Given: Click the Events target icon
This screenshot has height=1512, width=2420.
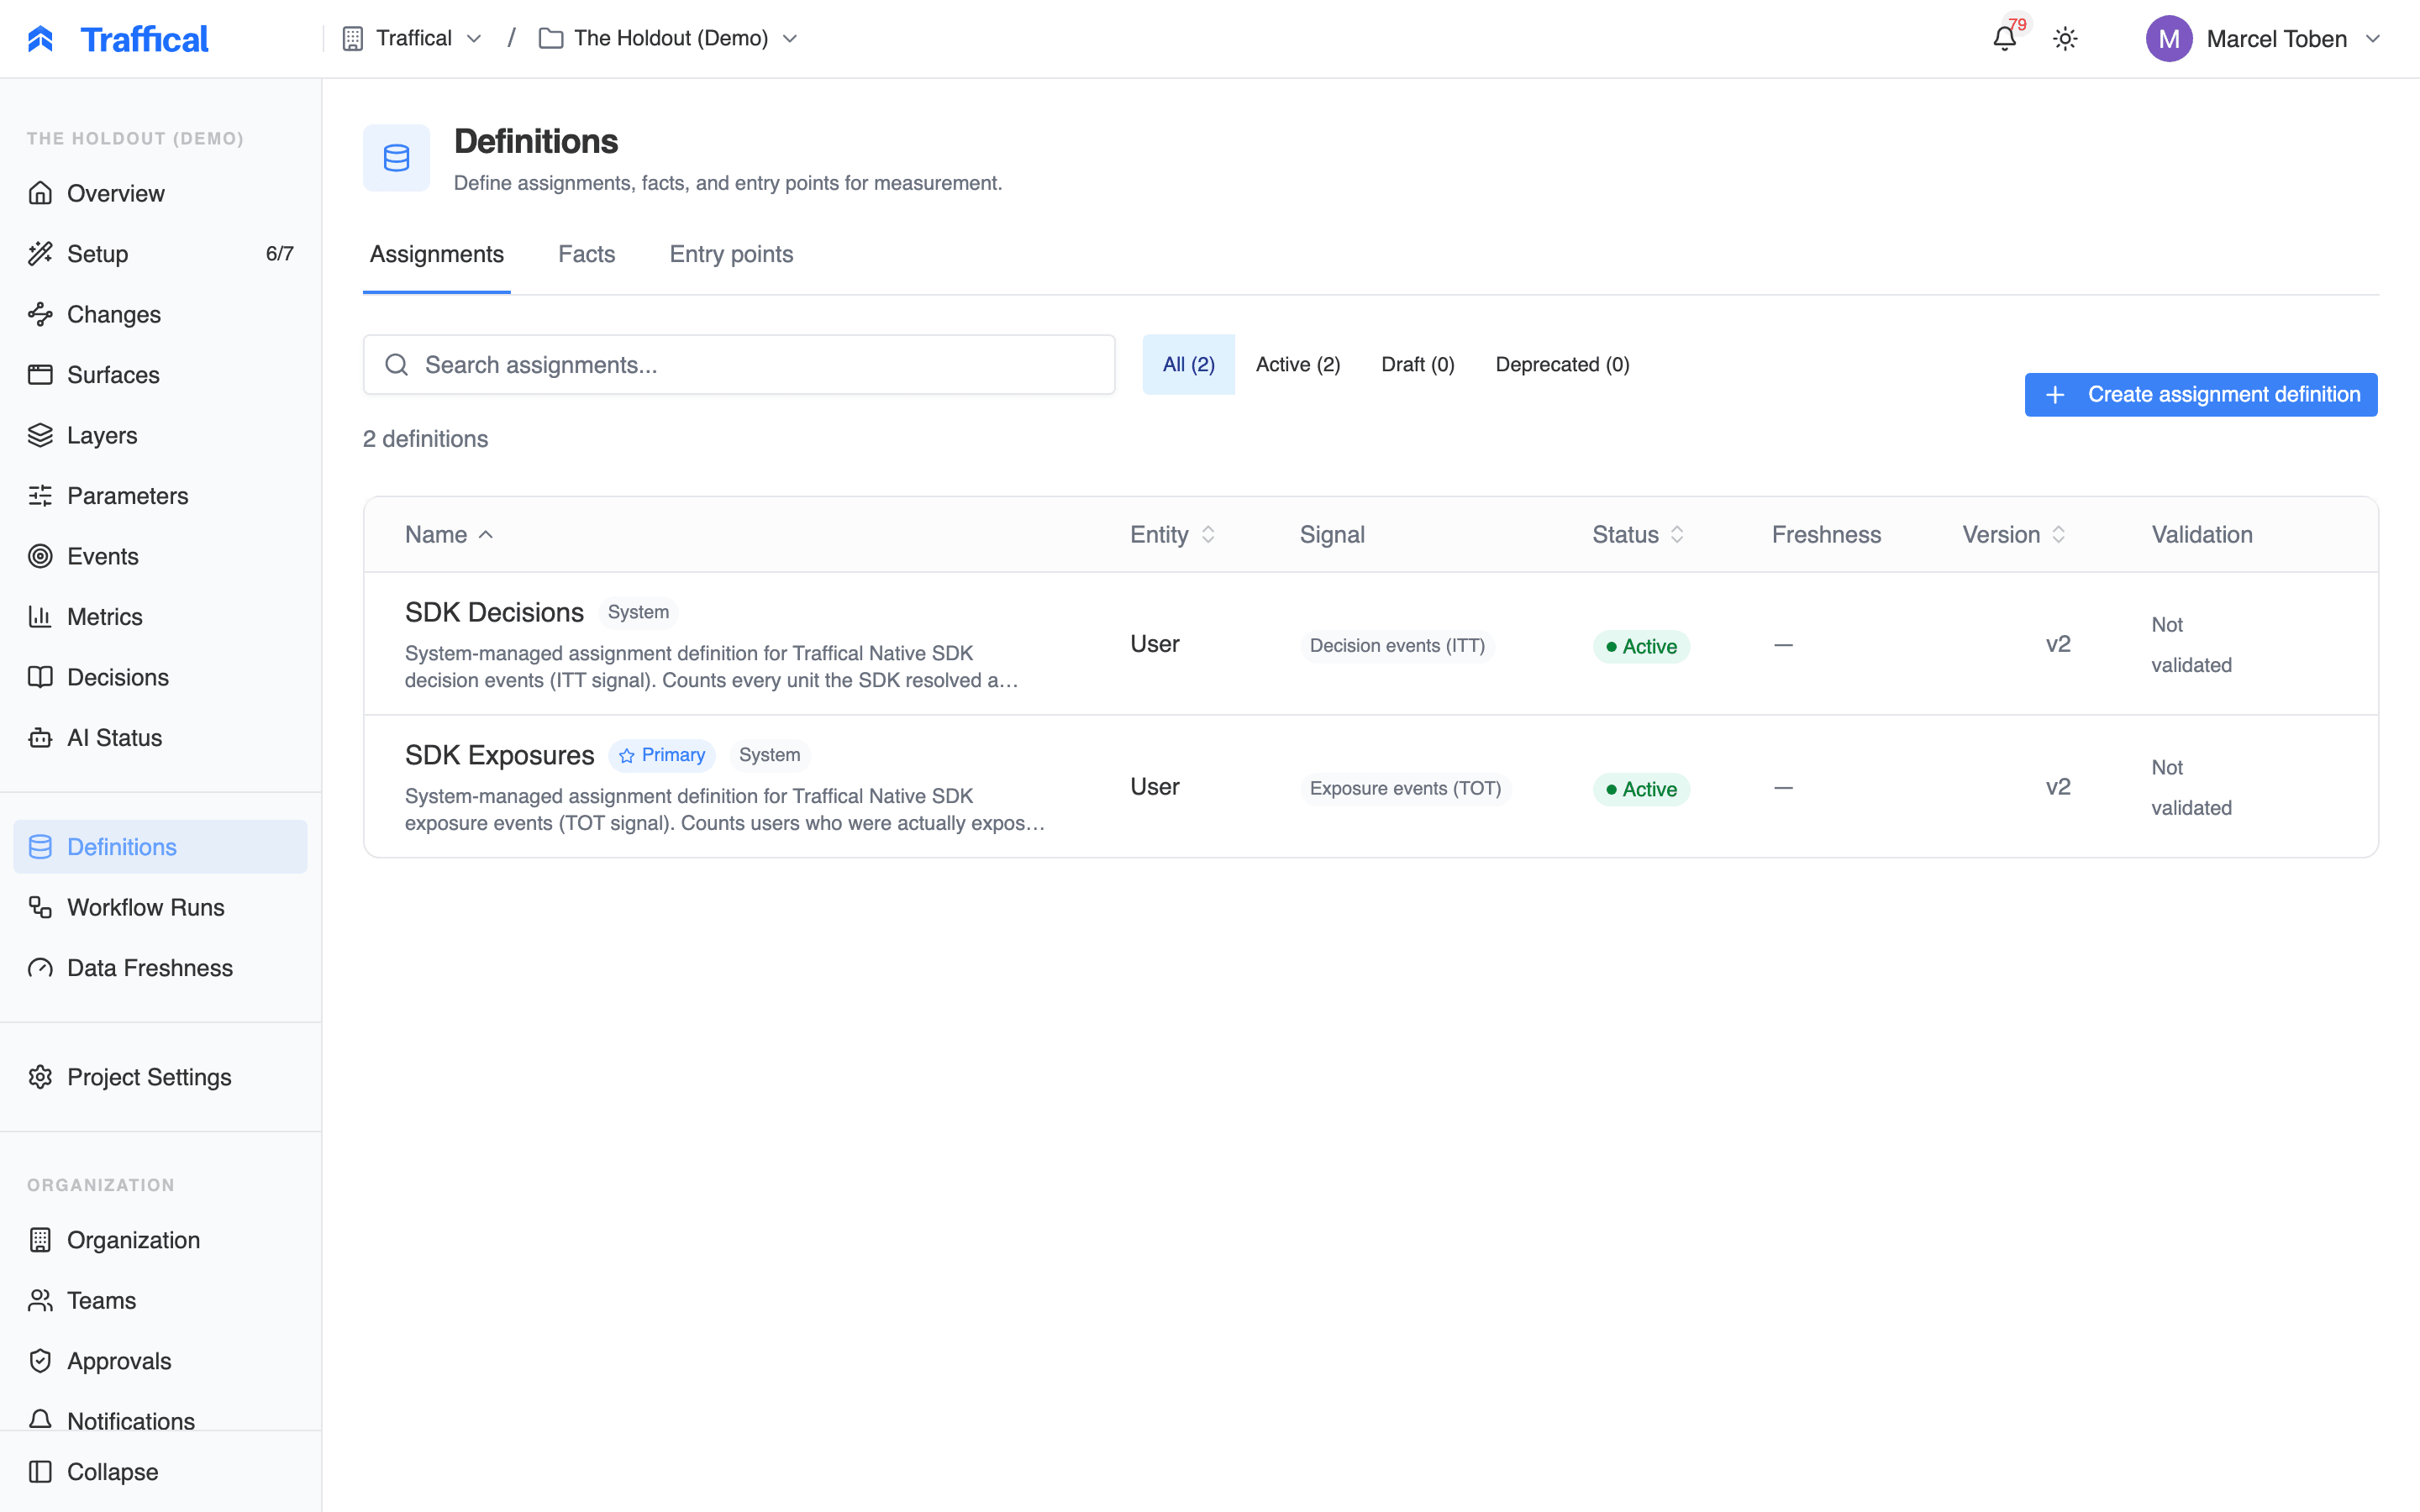Looking at the screenshot, I should pos(40,556).
